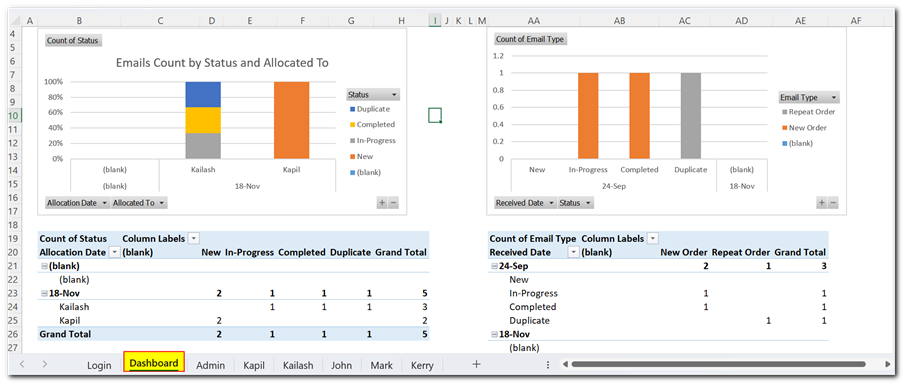Collapse entire field on right chart
The width and height of the screenshot is (903, 383).
tap(833, 203)
